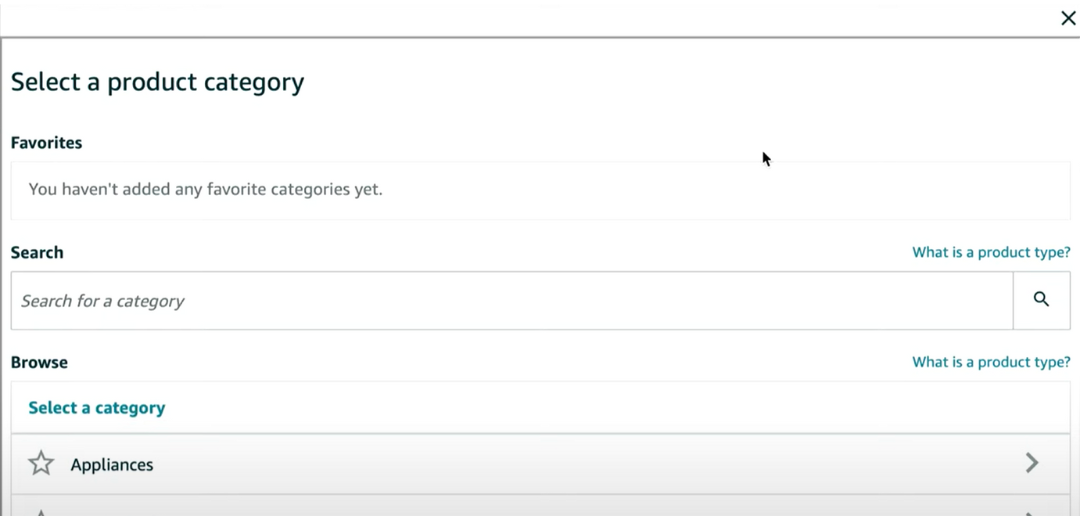Select the Appliances category name

click(x=112, y=464)
